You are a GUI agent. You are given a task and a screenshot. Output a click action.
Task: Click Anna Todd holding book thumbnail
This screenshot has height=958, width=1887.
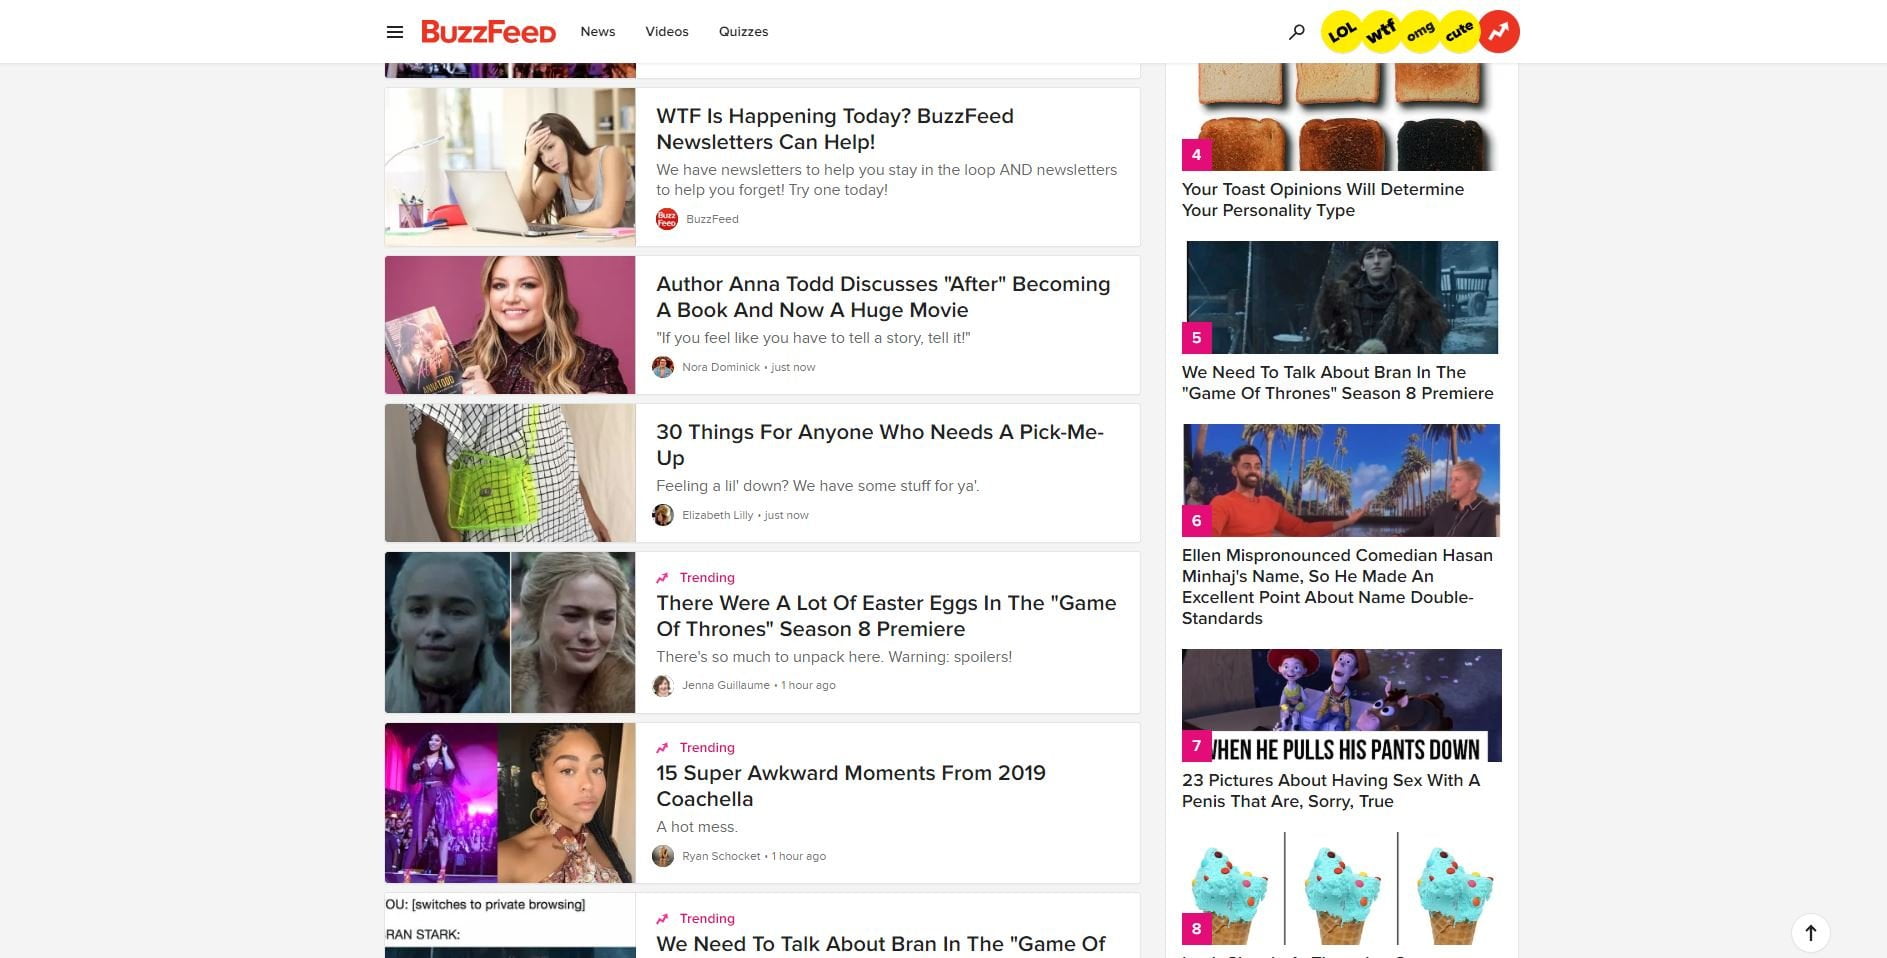point(510,325)
